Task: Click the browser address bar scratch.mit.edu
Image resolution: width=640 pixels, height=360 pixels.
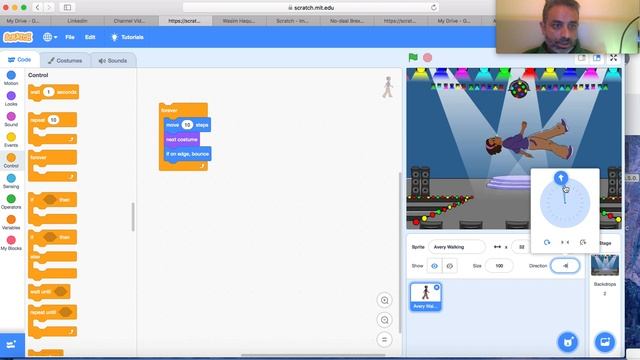Action: [x=310, y=7]
